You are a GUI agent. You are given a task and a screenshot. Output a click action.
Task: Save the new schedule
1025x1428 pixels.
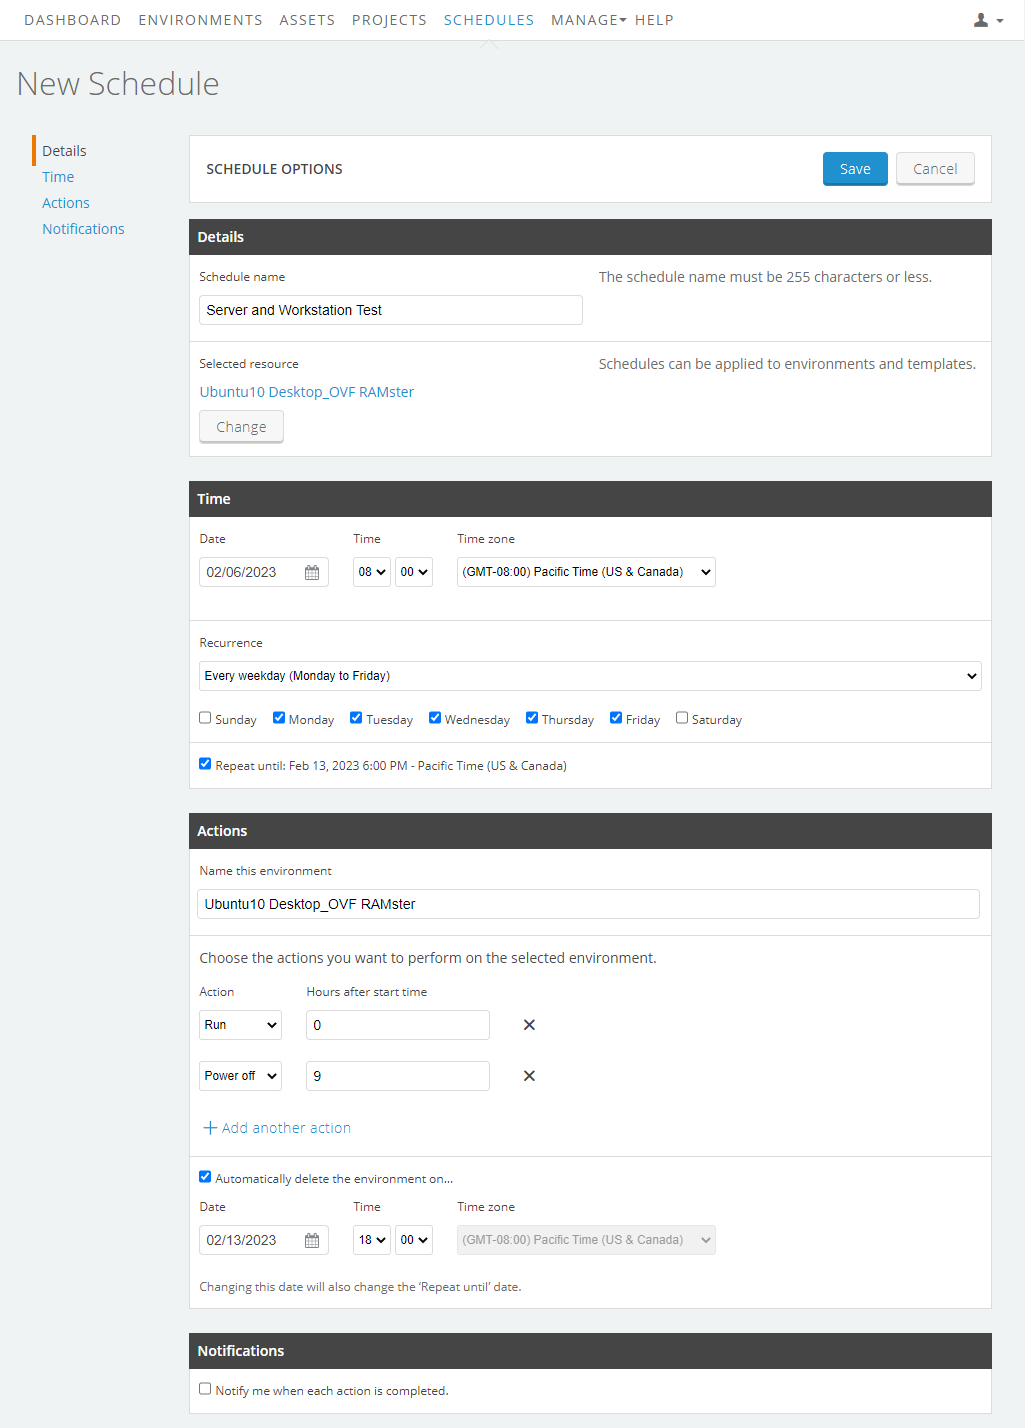click(x=854, y=168)
